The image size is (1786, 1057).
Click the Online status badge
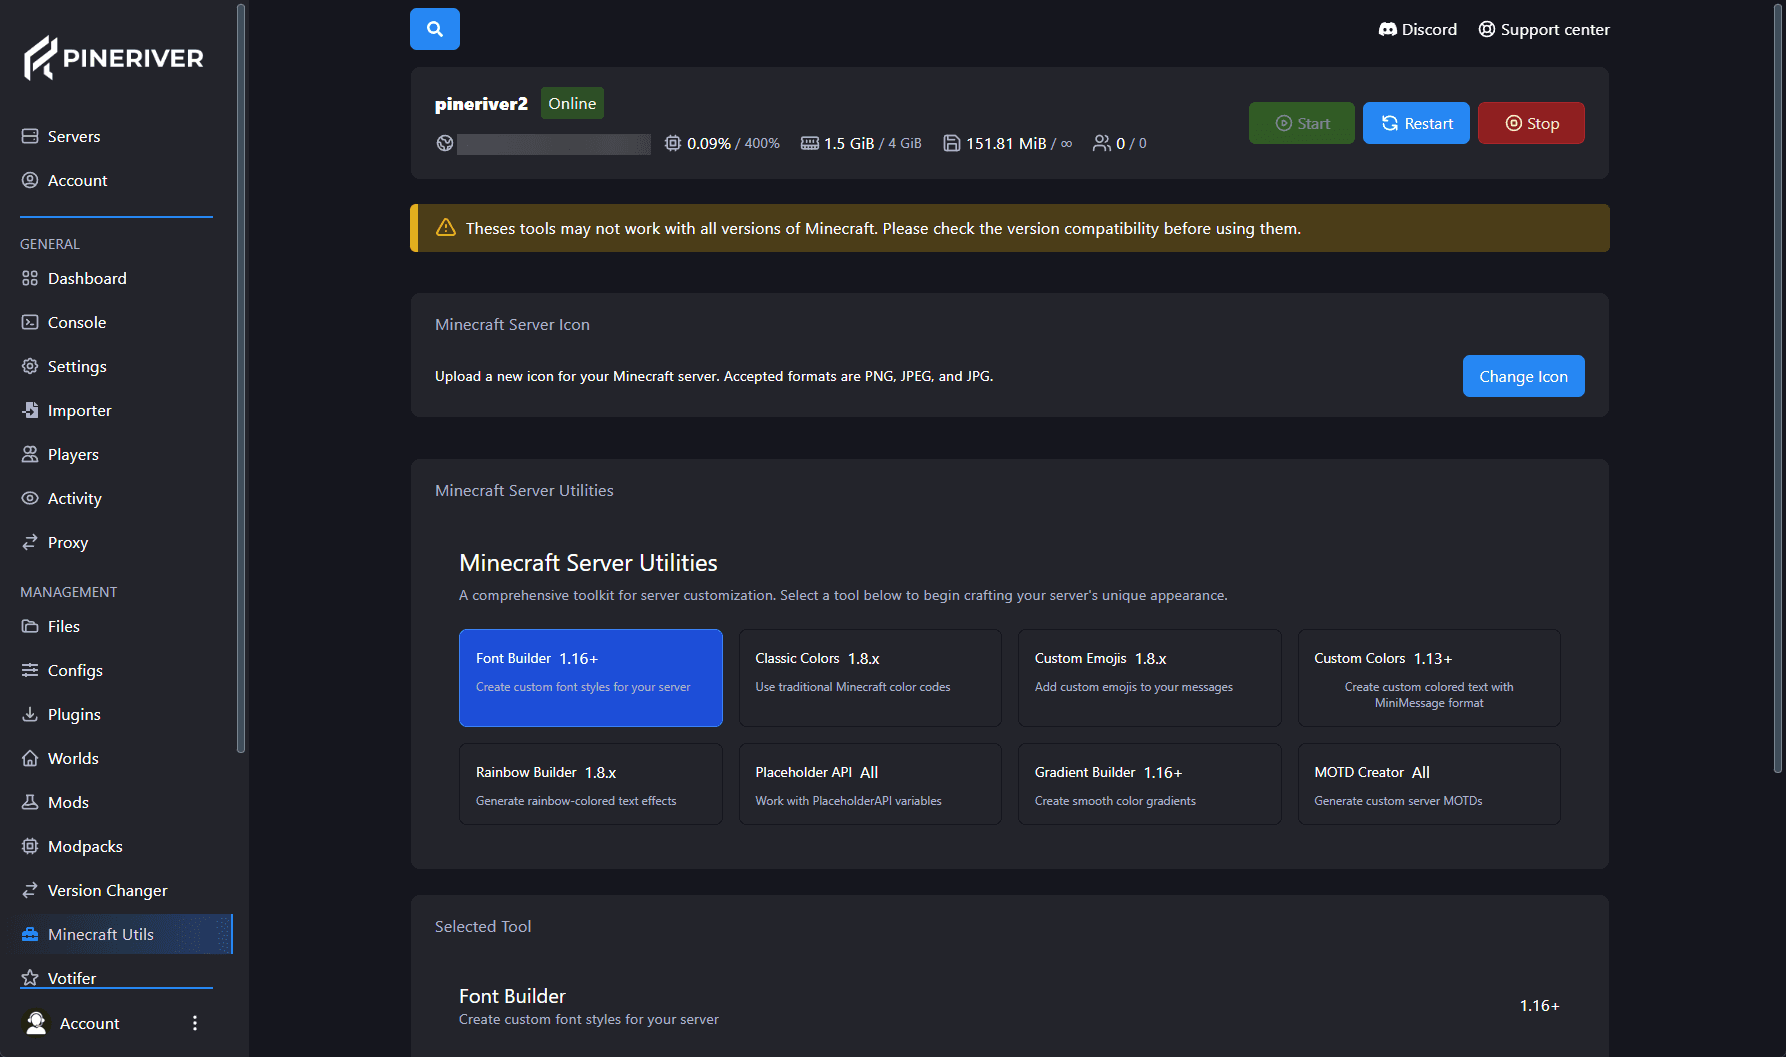(572, 103)
